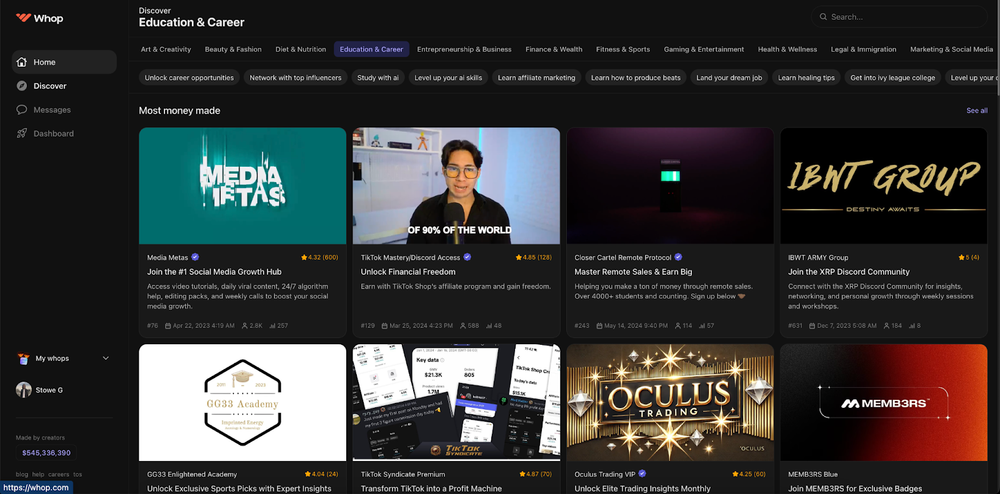
Task: Pick the Study with ai filter chip
Action: [x=378, y=78]
